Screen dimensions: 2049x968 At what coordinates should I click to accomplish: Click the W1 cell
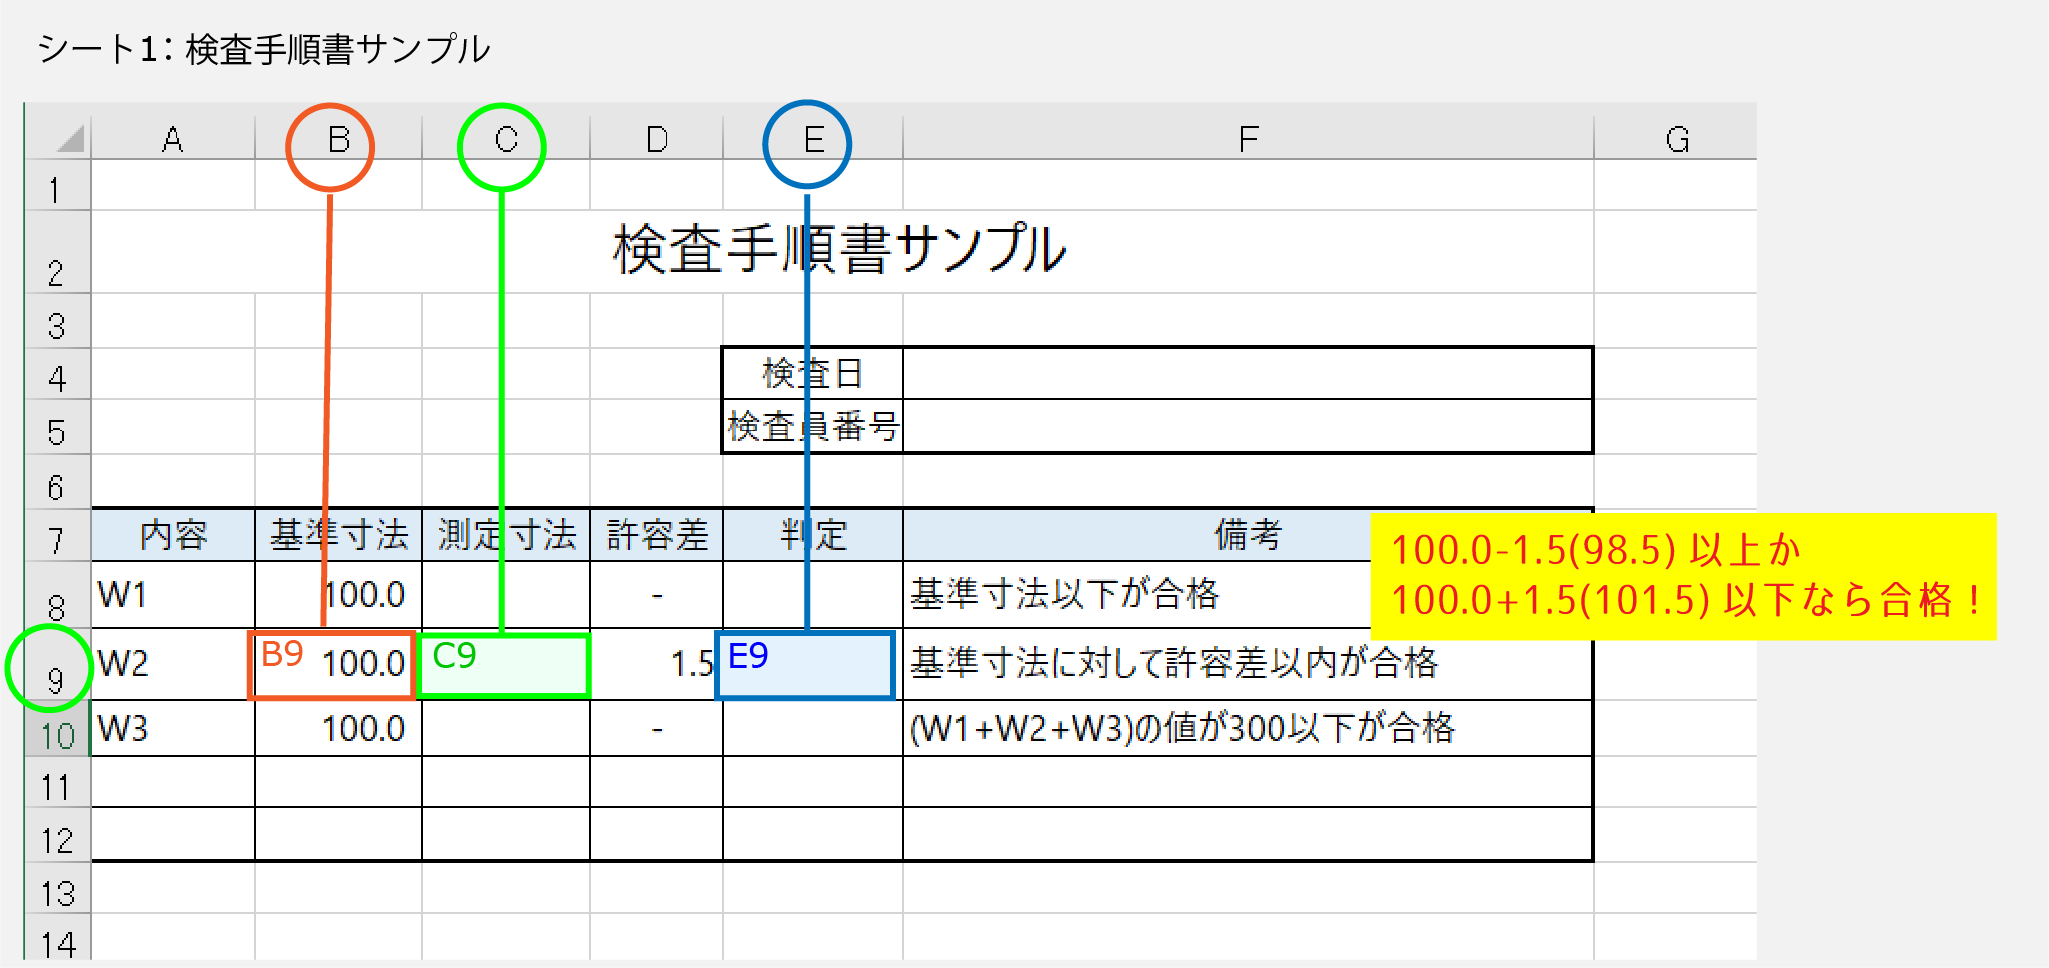point(173,595)
